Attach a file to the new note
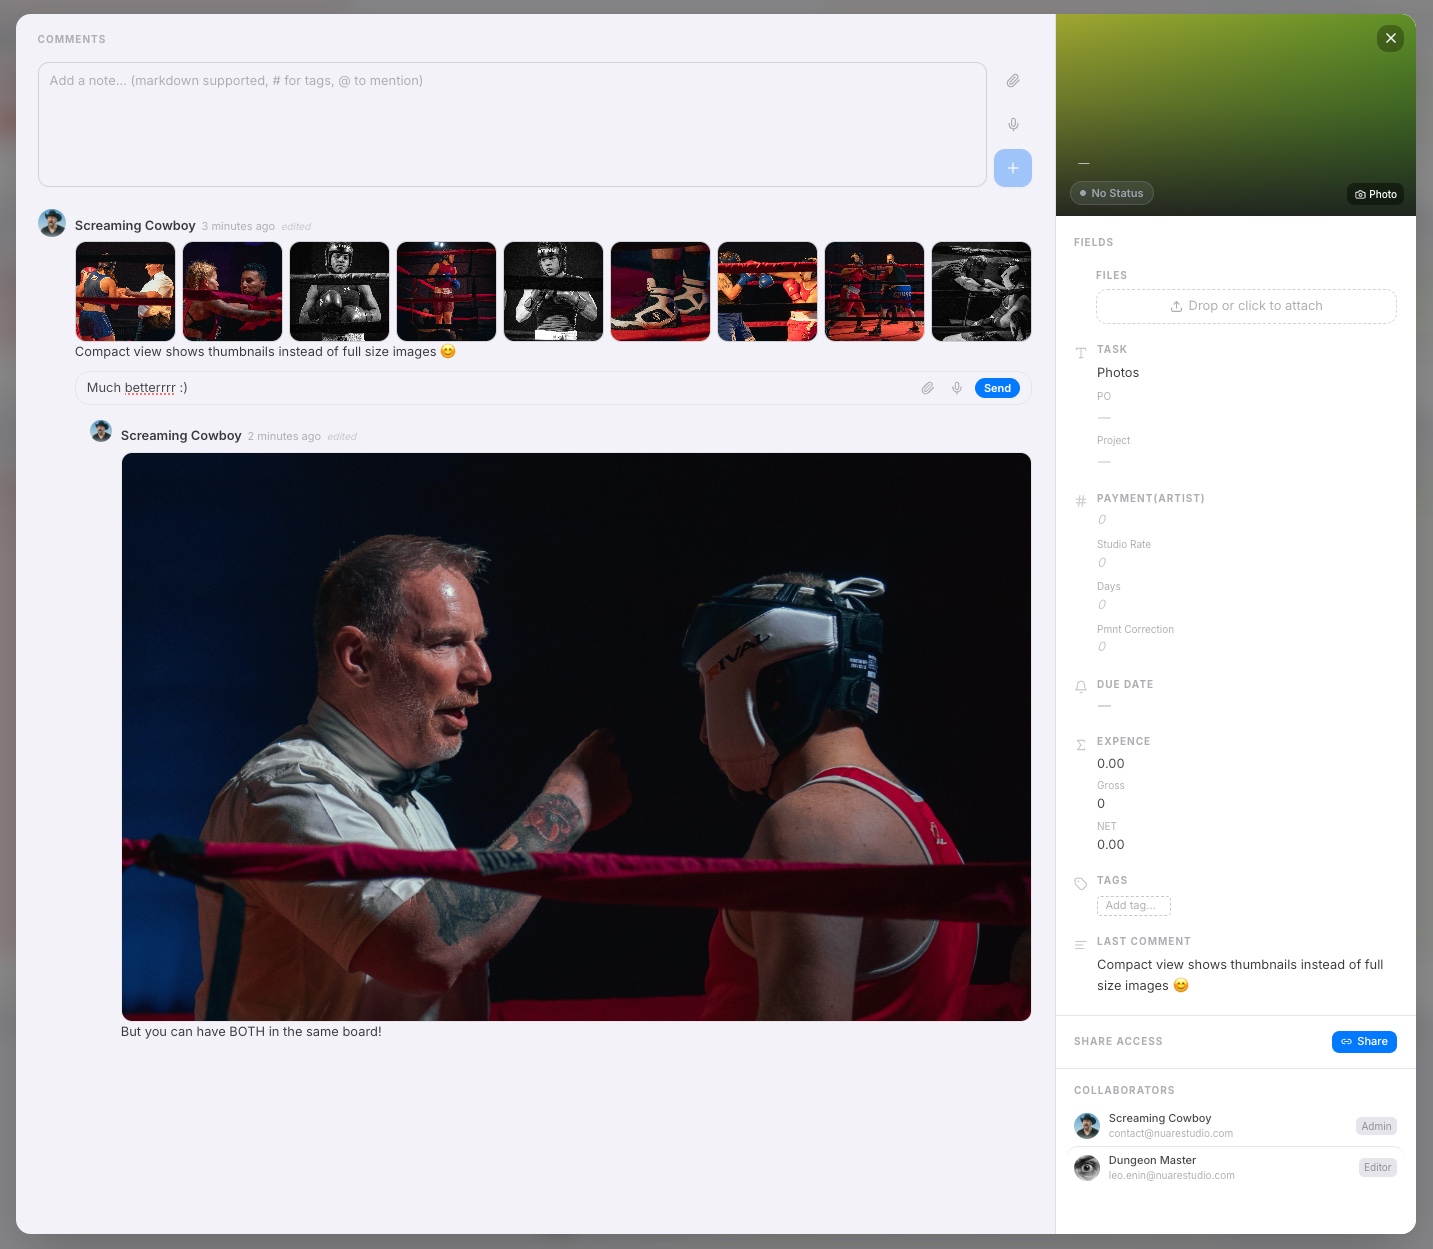1433x1249 pixels. pyautogui.click(x=1013, y=80)
